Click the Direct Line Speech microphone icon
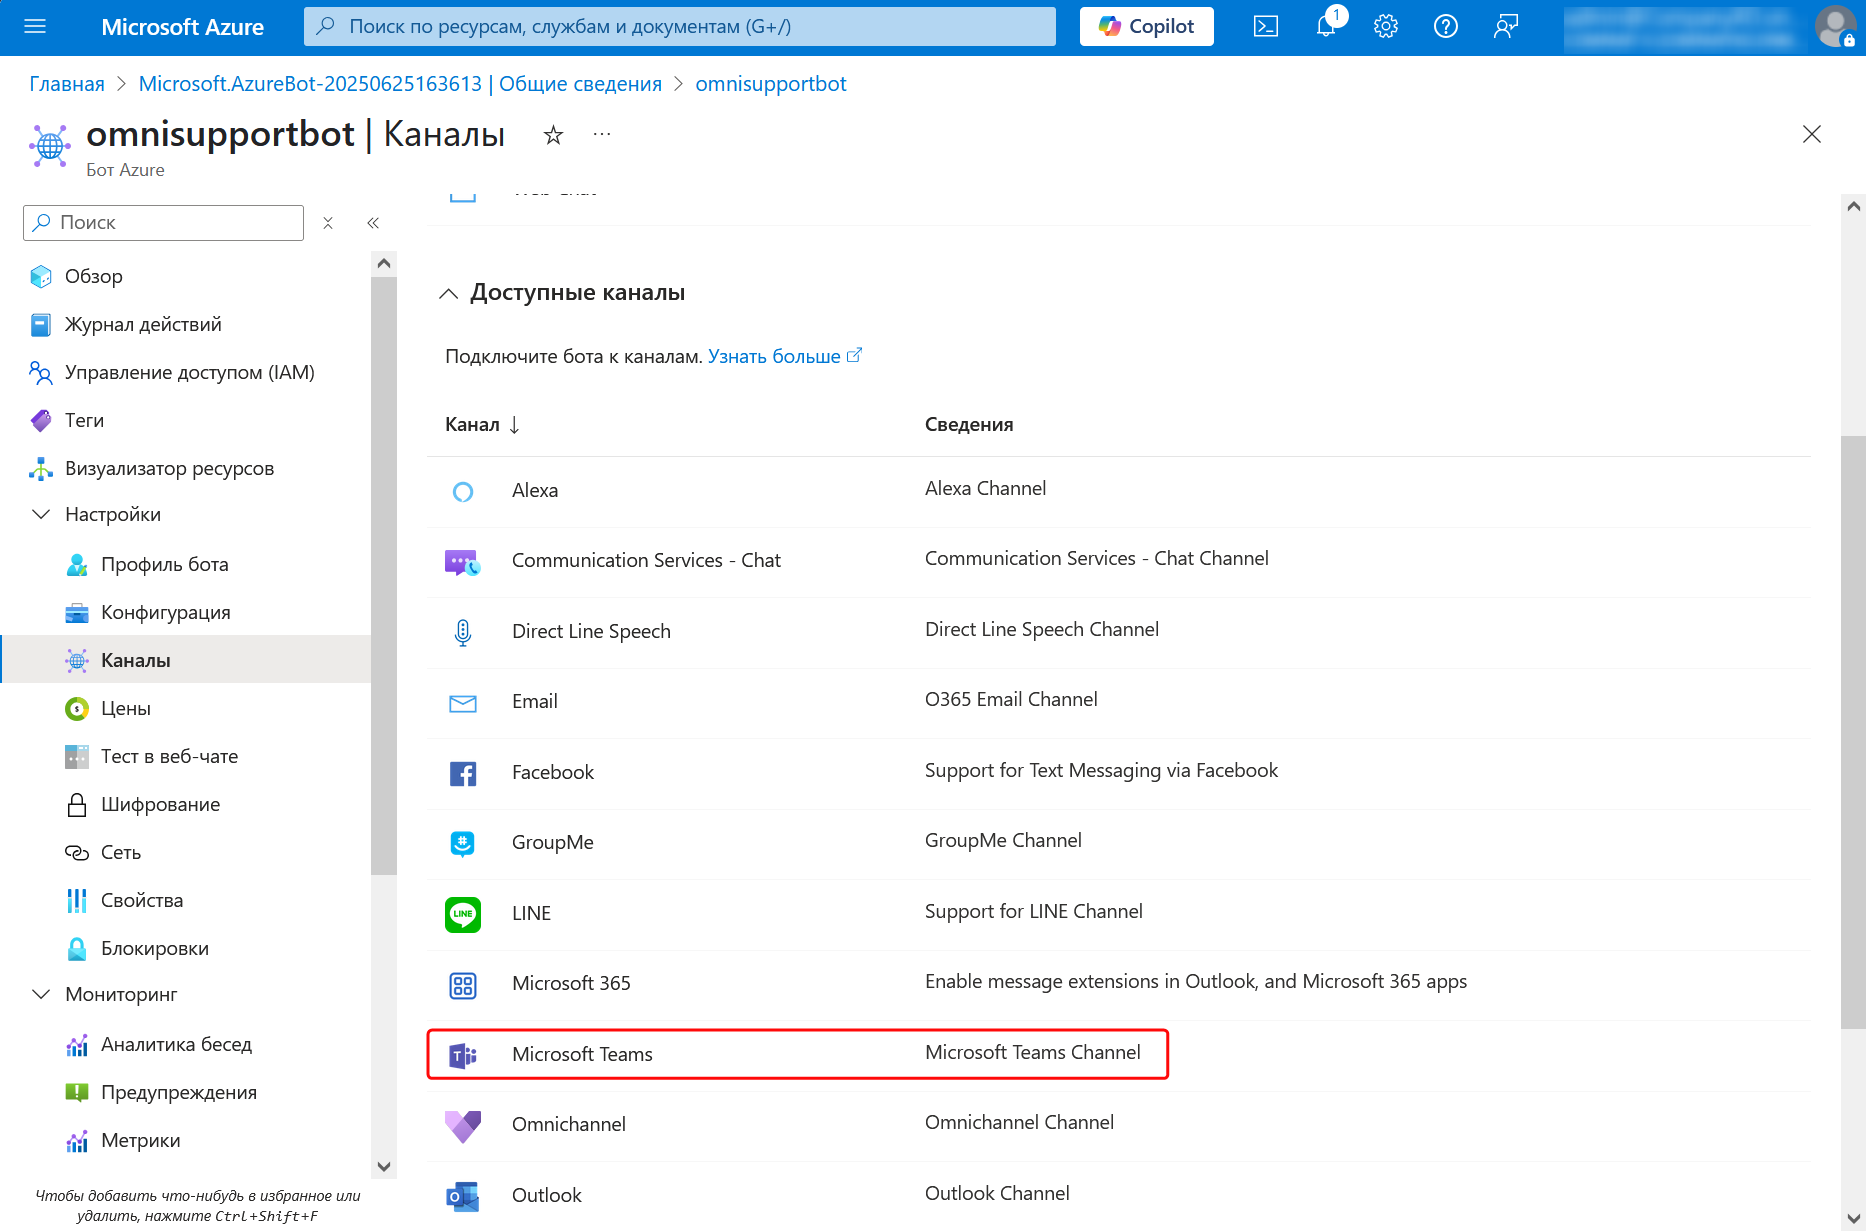This screenshot has width=1866, height=1231. click(x=463, y=632)
